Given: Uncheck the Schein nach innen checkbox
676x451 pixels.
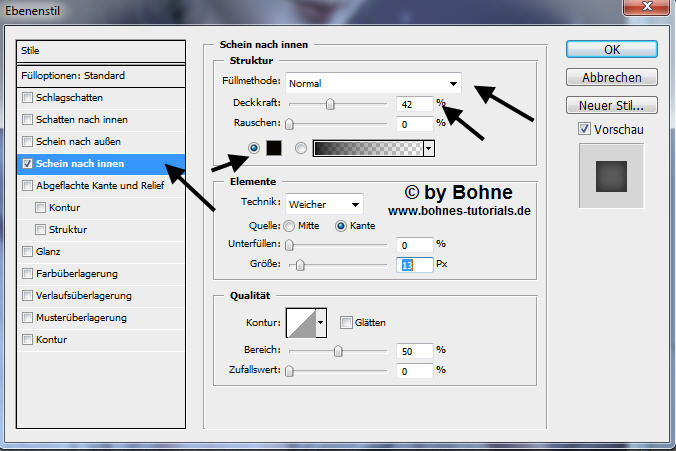Looking at the screenshot, I should [x=28, y=163].
